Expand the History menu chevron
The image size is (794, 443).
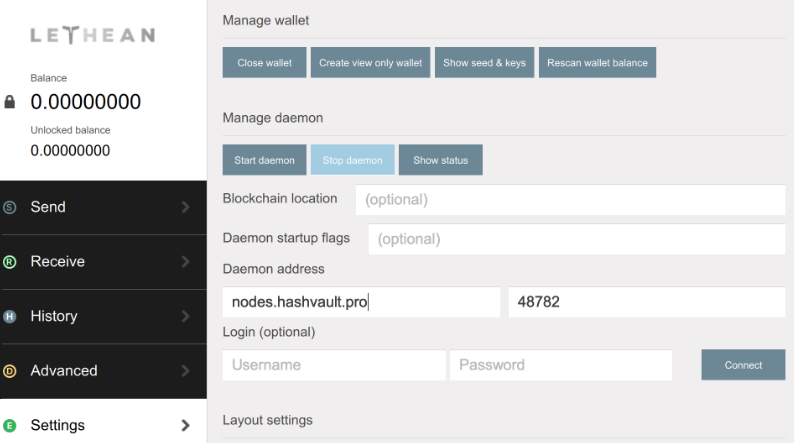pyautogui.click(x=185, y=316)
